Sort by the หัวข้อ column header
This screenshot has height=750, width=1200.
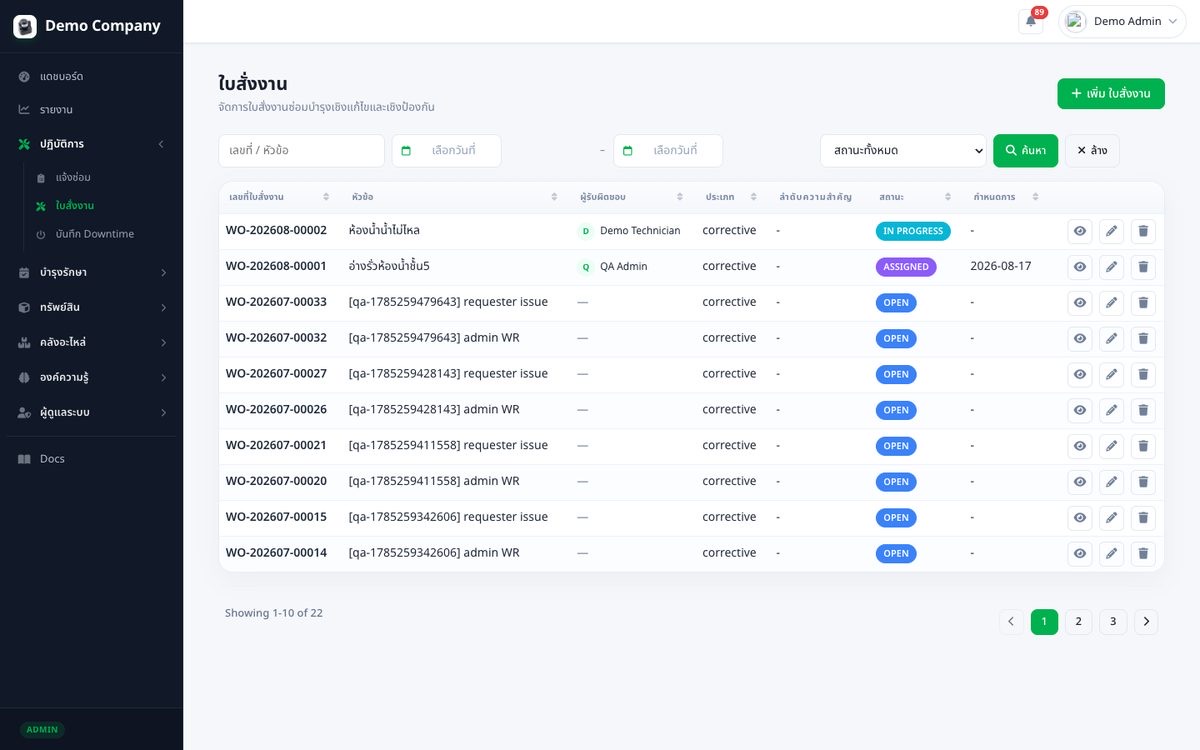[455, 197]
